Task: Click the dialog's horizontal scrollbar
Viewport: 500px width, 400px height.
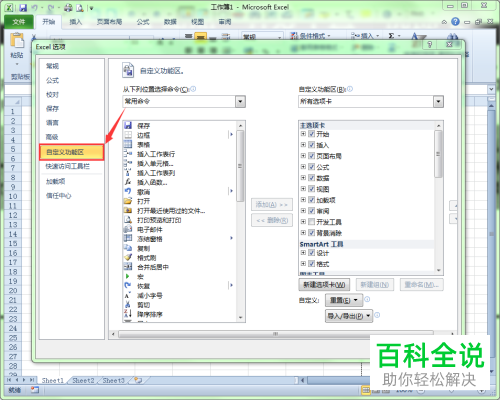Action: [276, 334]
